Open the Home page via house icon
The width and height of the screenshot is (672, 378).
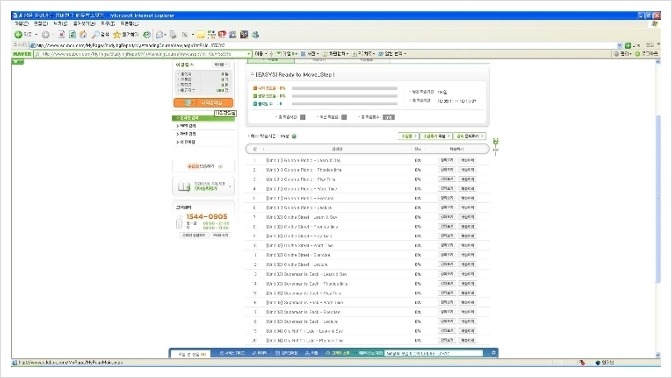coord(83,35)
